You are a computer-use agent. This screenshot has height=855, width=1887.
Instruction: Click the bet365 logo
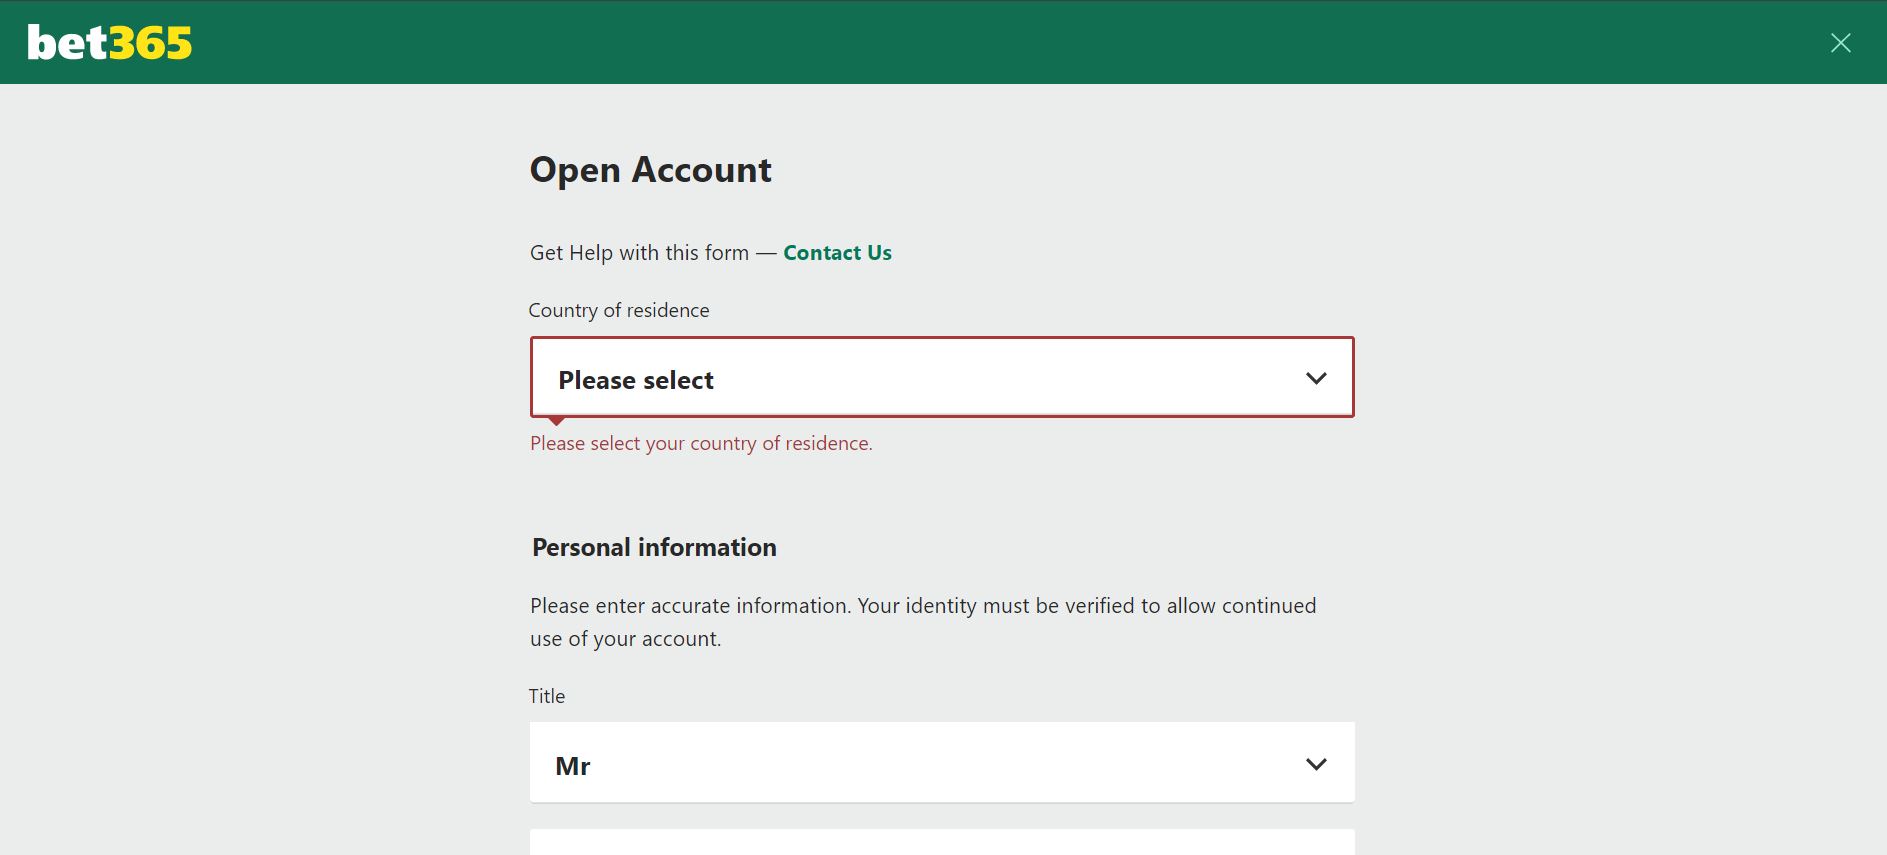[x=110, y=42]
